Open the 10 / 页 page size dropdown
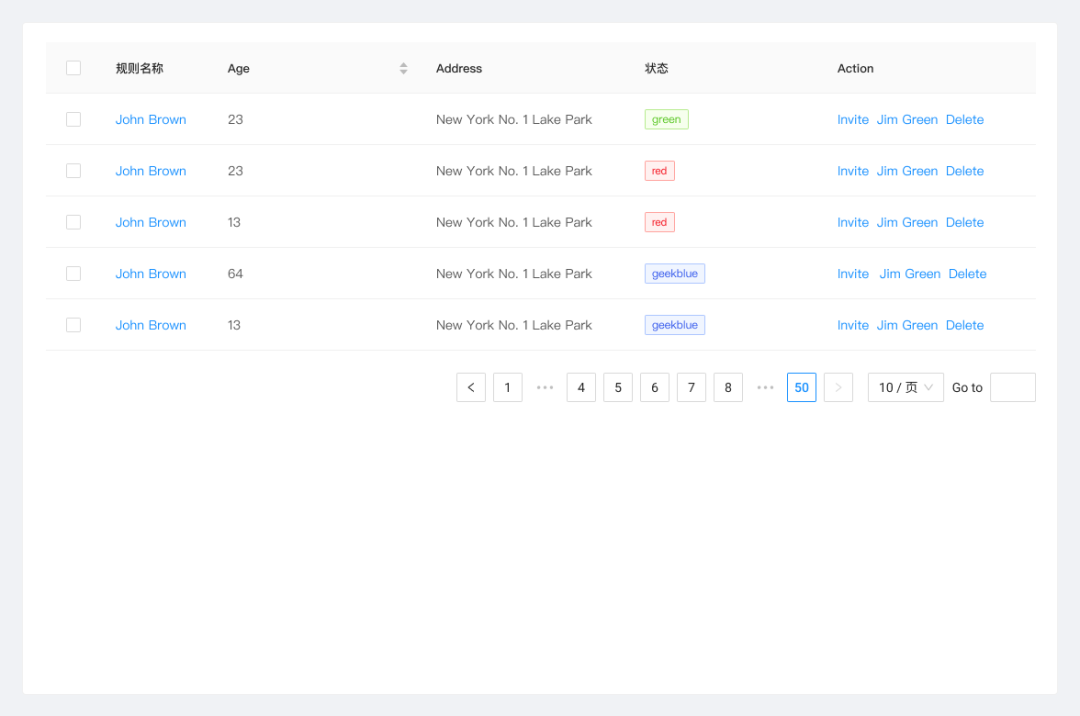 [x=905, y=388]
